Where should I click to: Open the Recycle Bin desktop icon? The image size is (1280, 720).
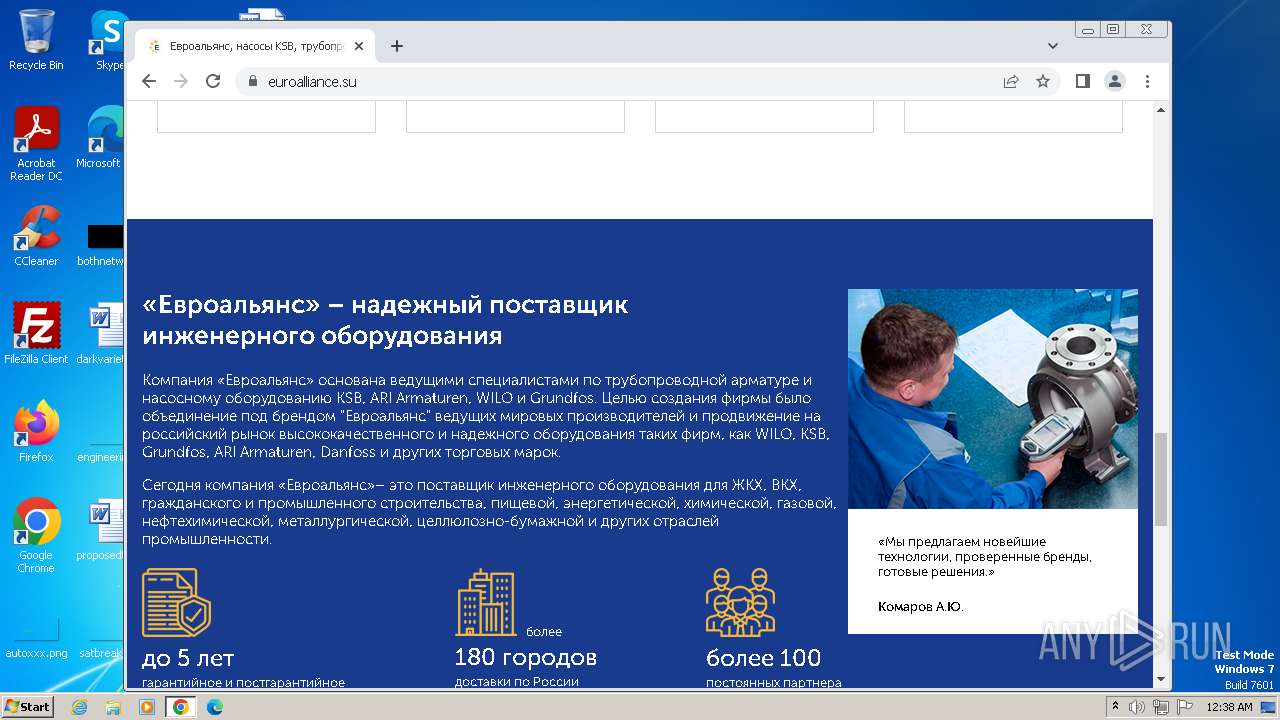pyautogui.click(x=36, y=40)
